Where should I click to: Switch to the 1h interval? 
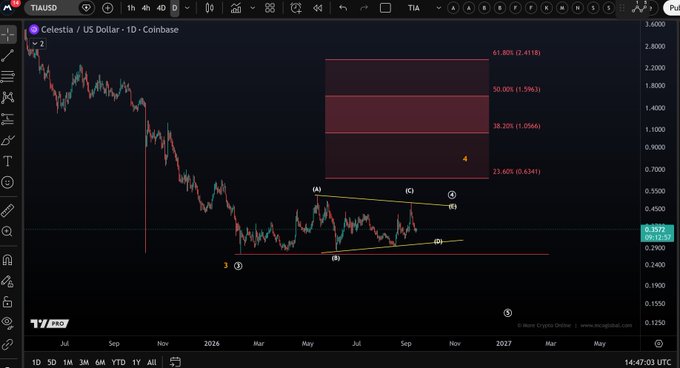pos(131,8)
